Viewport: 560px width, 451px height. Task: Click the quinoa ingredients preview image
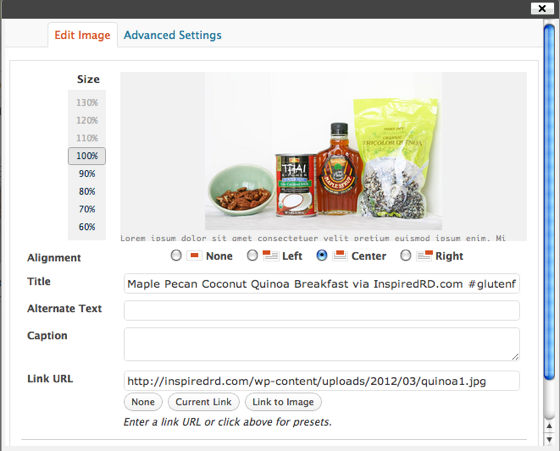tap(324, 151)
